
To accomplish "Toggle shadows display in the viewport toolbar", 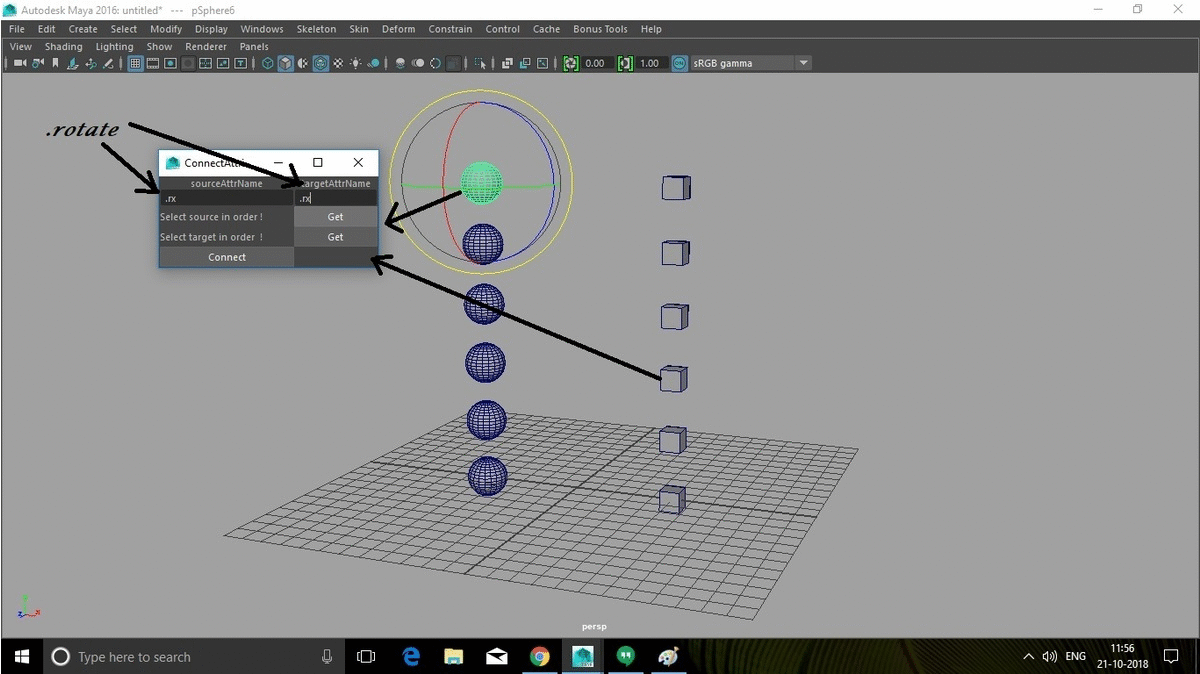I will point(374,63).
